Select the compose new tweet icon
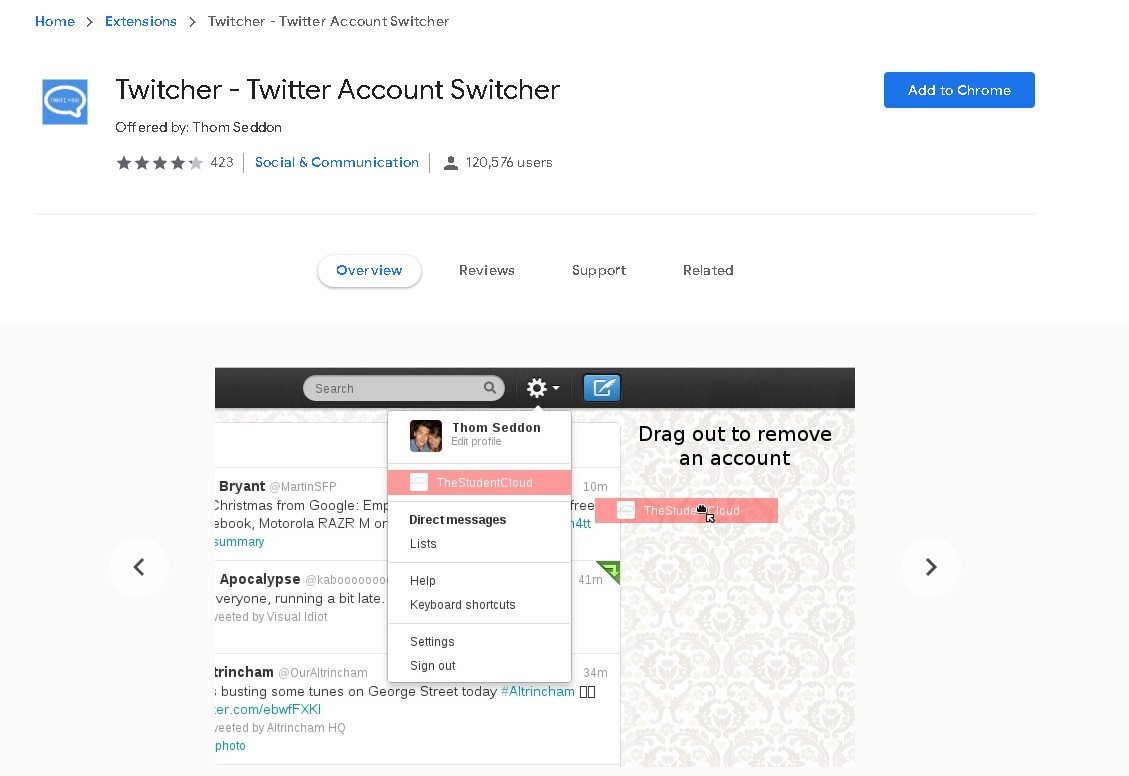Image resolution: width=1129 pixels, height=776 pixels. (602, 388)
